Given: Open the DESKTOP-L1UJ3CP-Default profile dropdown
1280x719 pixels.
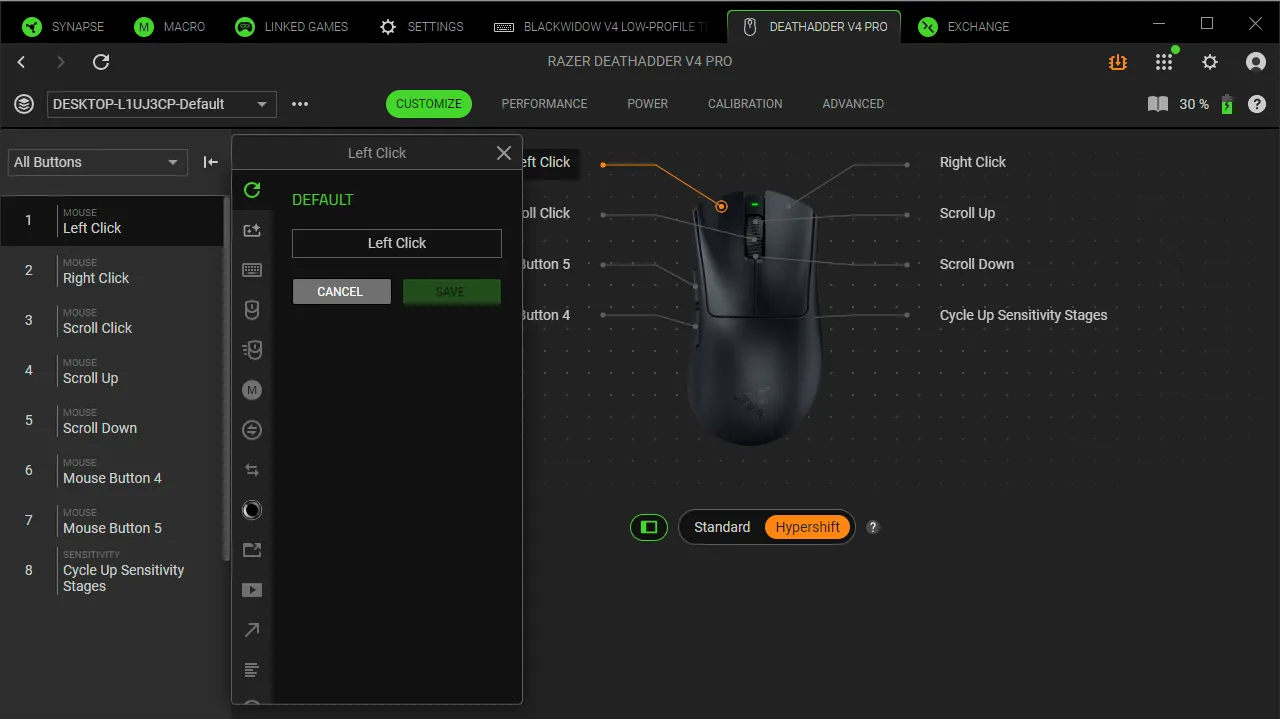Looking at the screenshot, I should (x=161, y=104).
